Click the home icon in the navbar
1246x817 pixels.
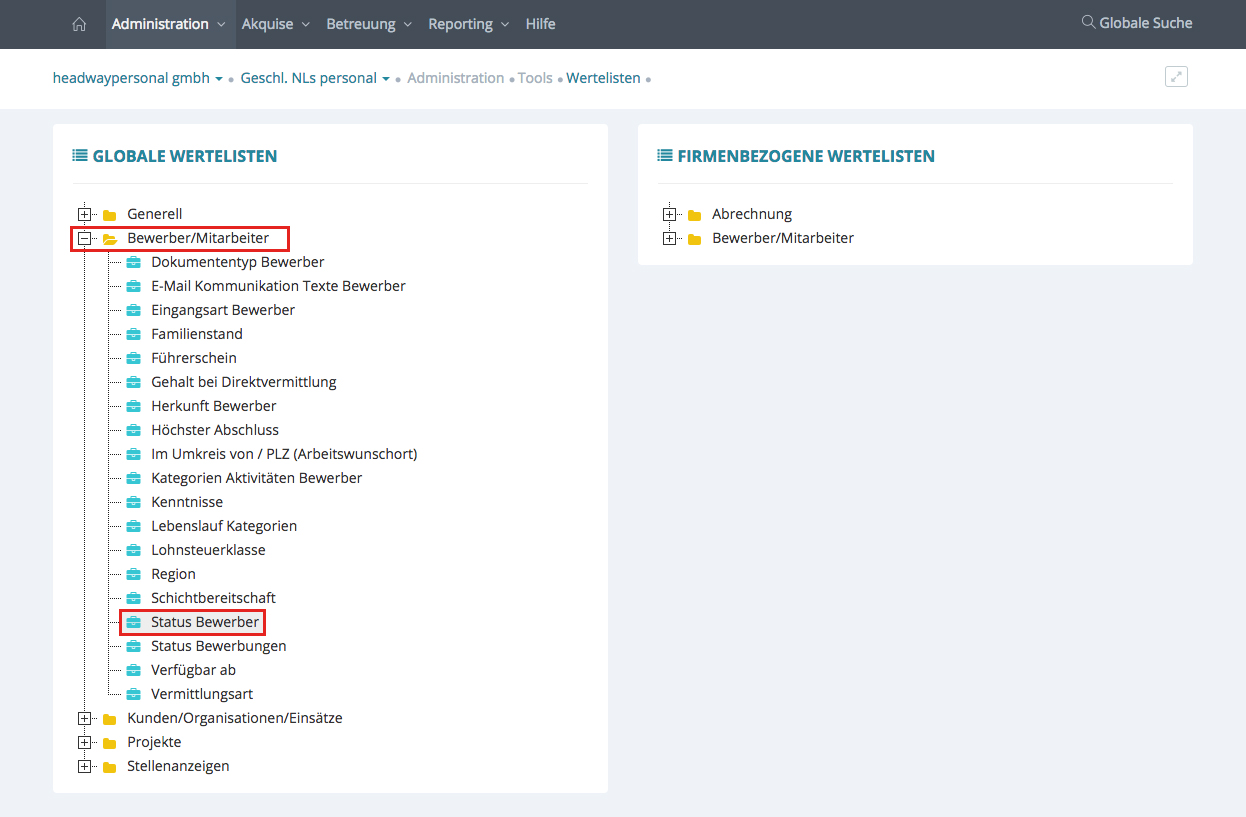[79, 24]
